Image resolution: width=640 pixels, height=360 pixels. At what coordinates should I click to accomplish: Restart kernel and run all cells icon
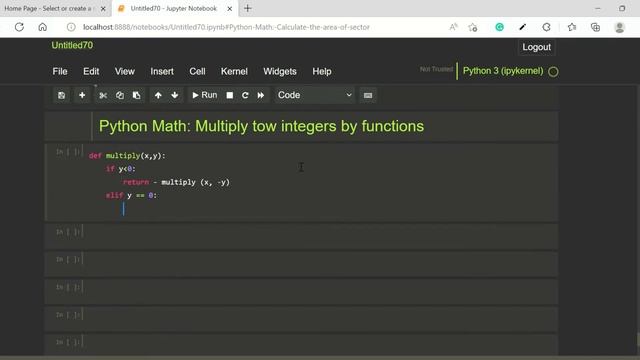click(261, 95)
